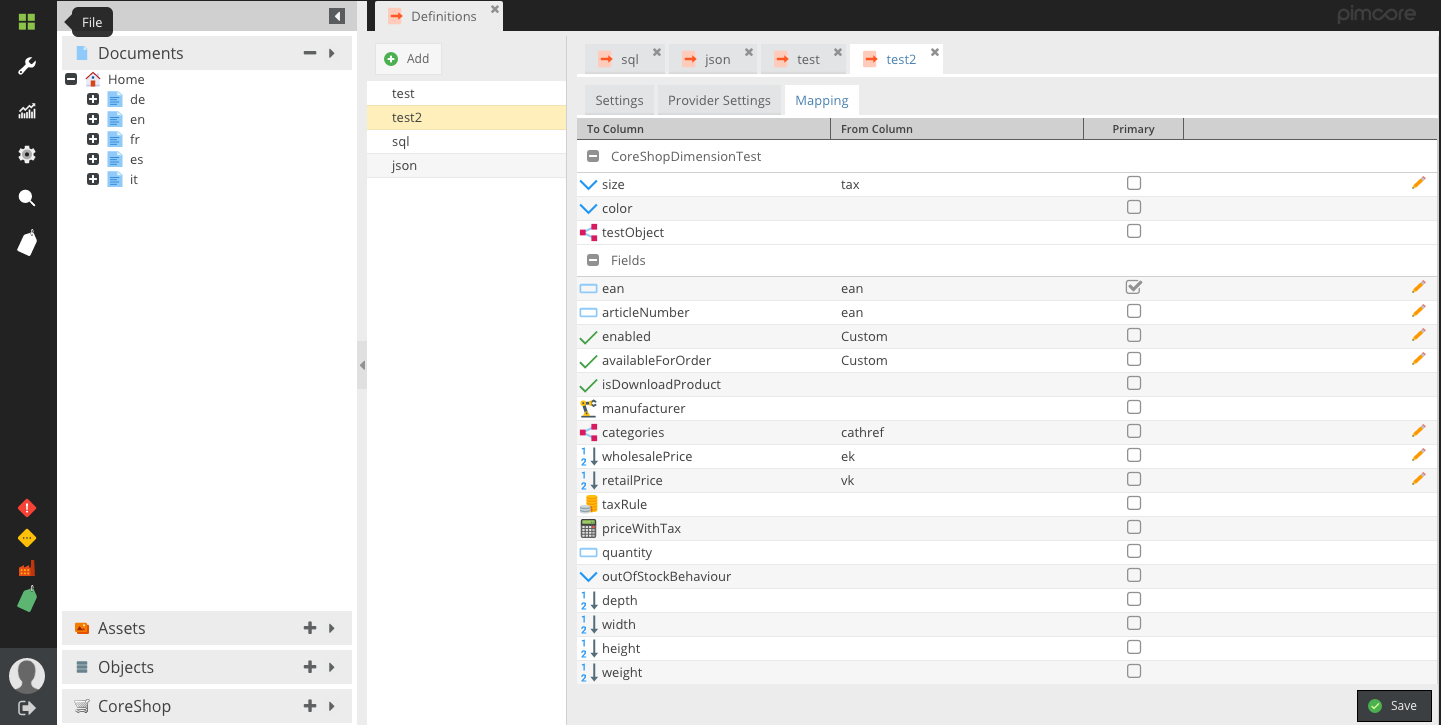
Task: Click the logout icon at bottom left
Action: 27,708
